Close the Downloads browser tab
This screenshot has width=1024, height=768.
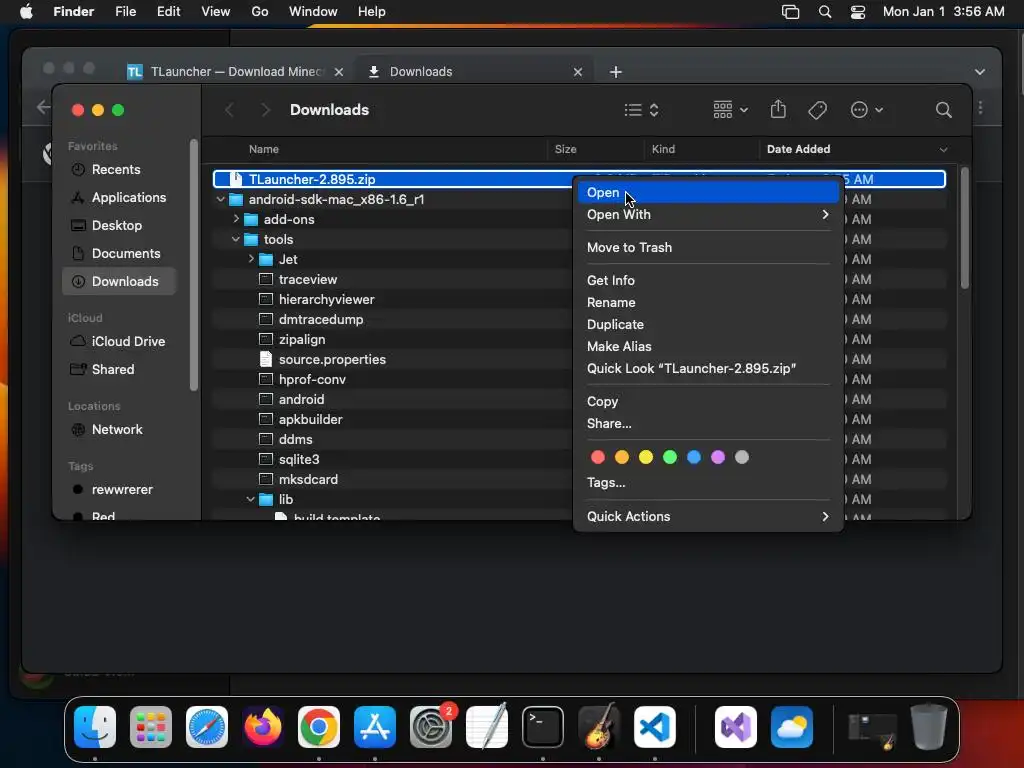(x=577, y=72)
